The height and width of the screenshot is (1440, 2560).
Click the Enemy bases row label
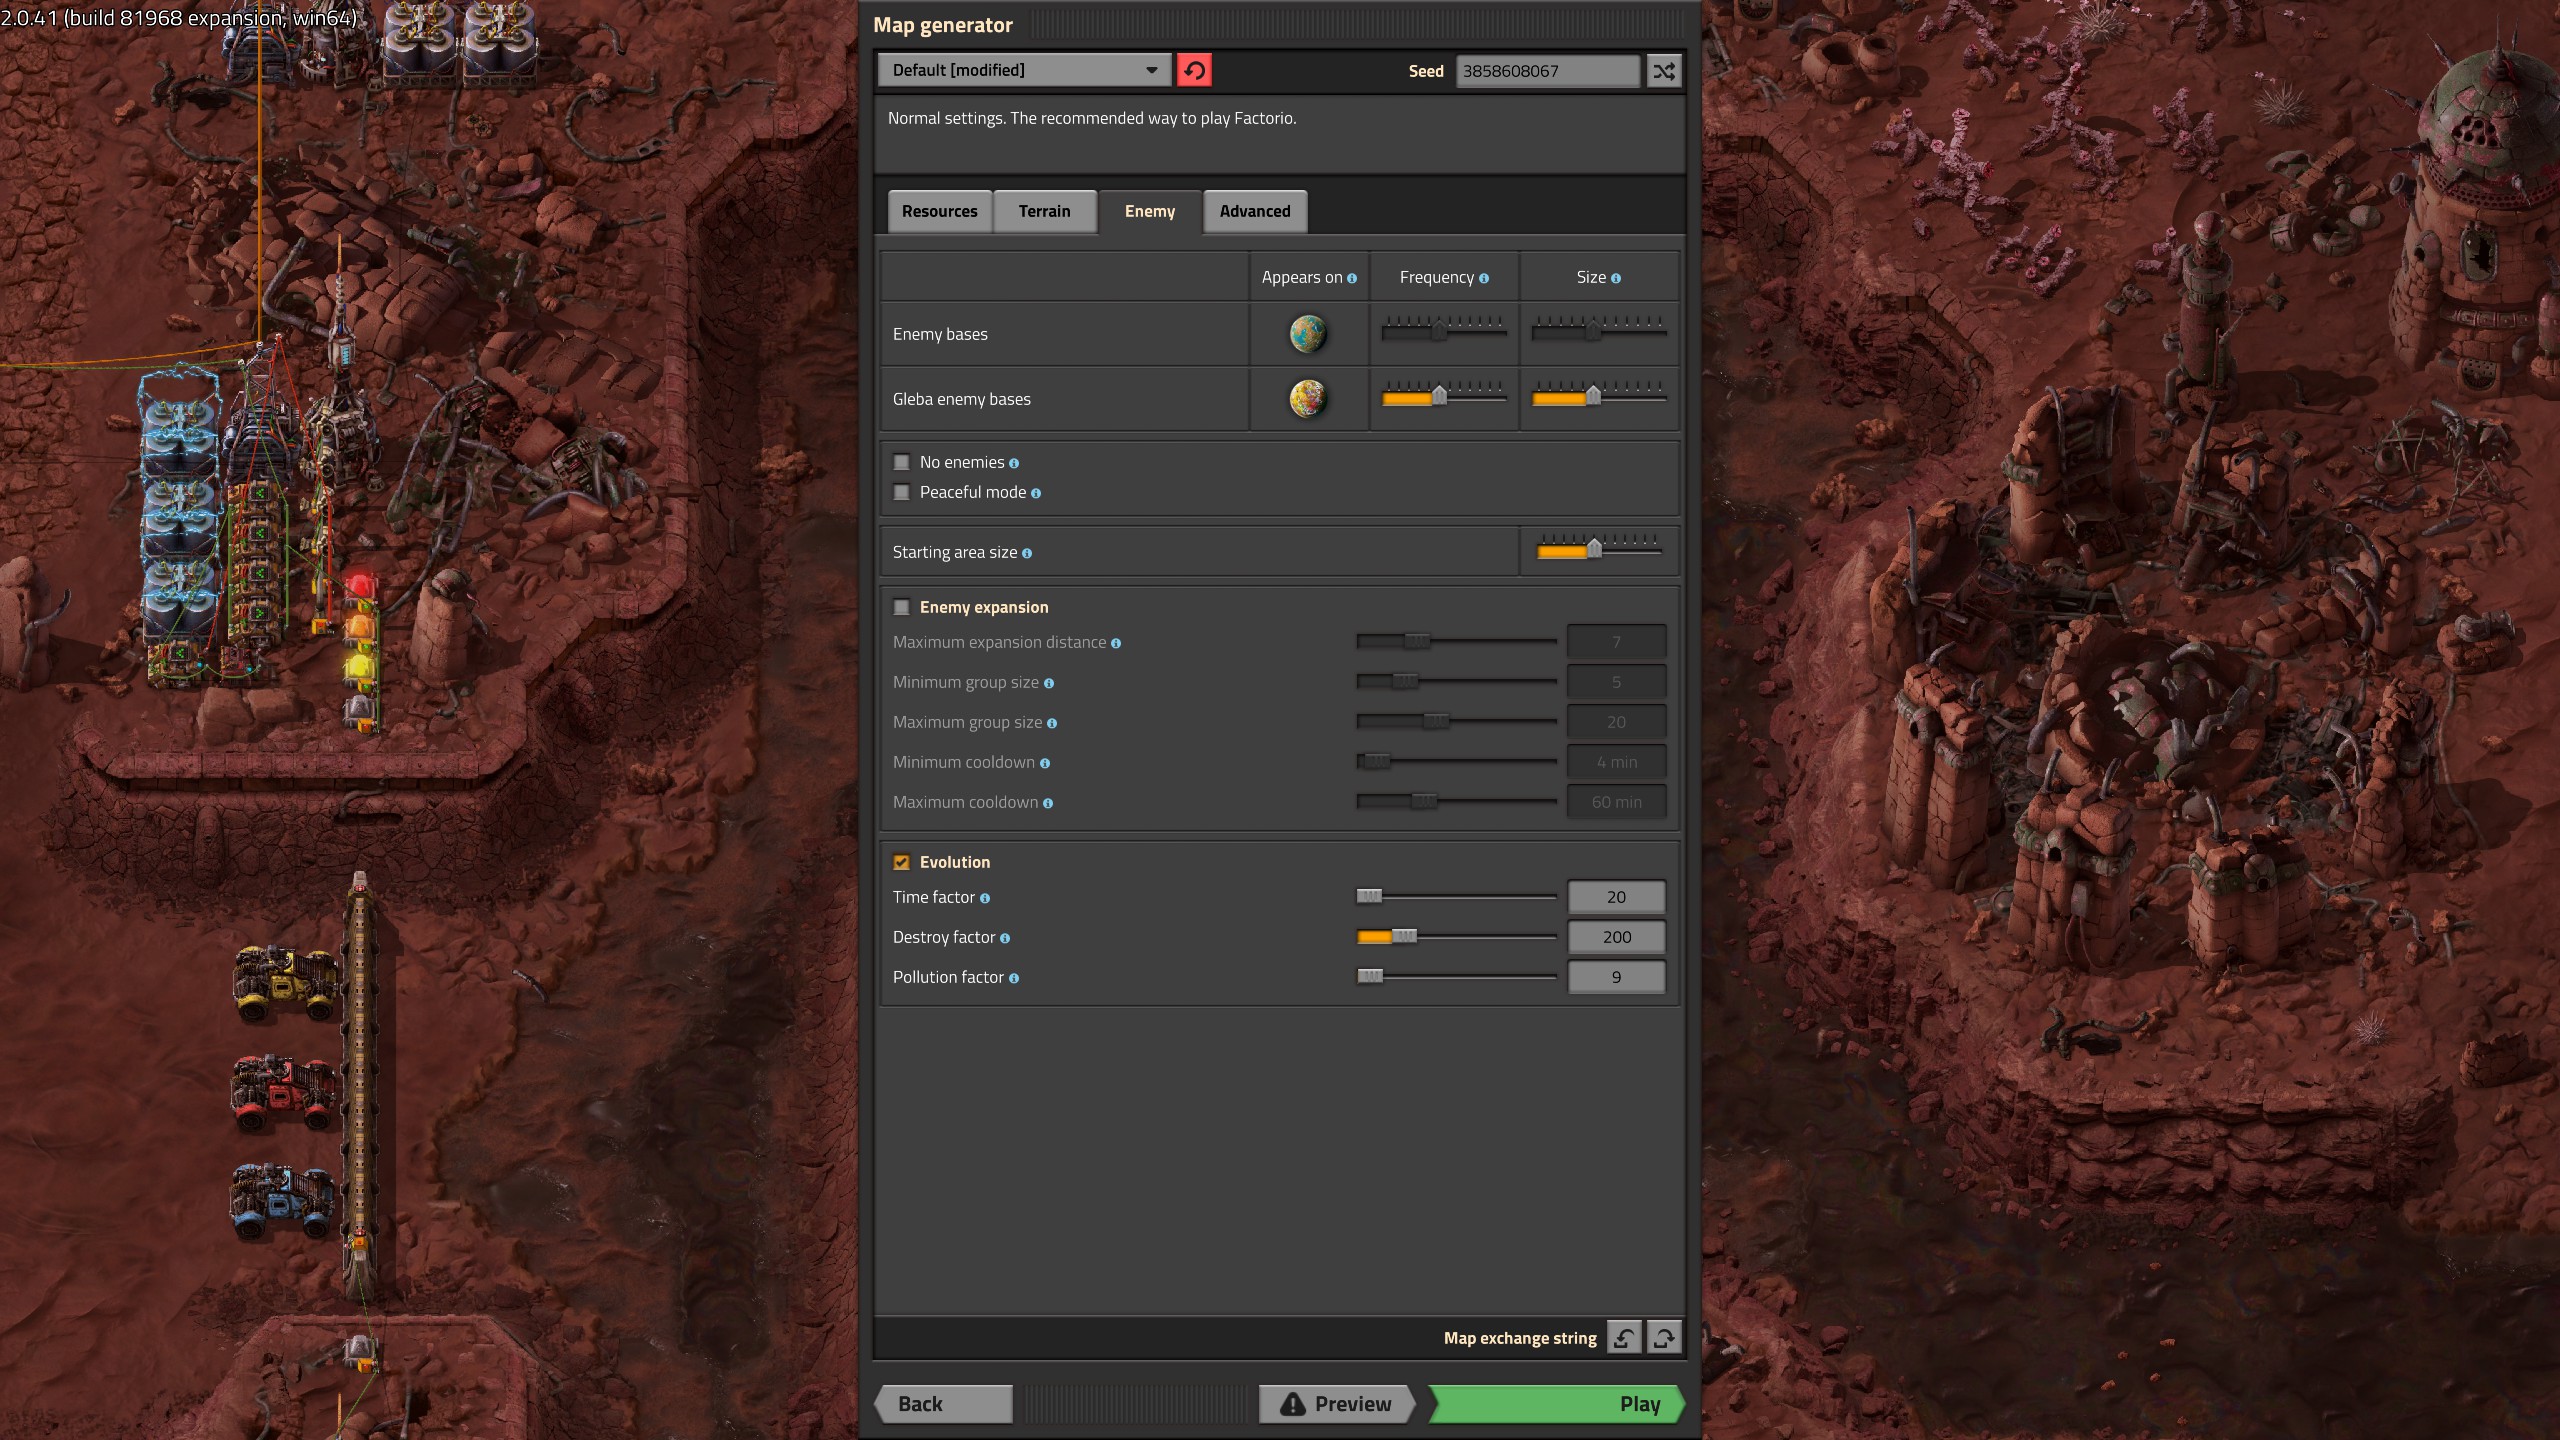(940, 334)
